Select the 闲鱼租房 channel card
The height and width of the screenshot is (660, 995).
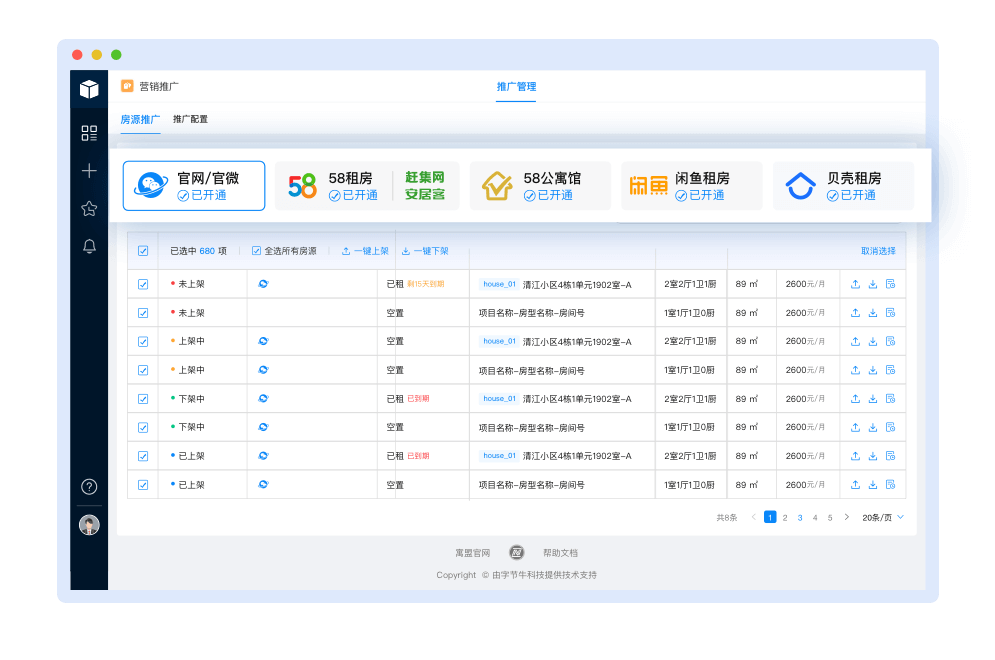(x=692, y=185)
